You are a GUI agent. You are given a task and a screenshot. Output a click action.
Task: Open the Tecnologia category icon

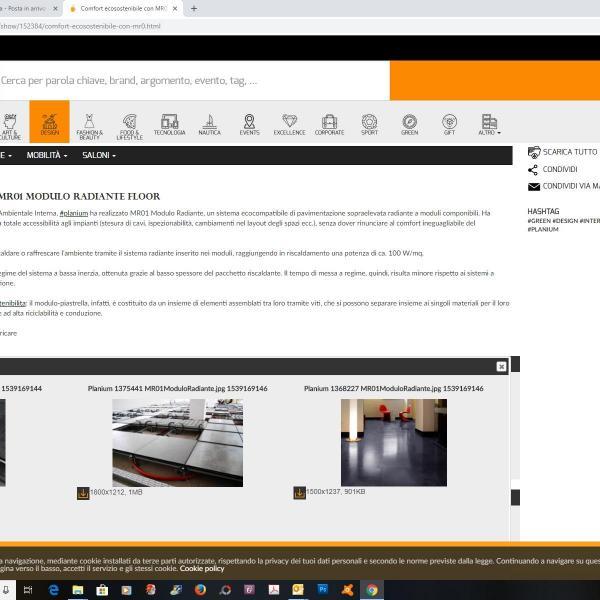click(x=170, y=124)
